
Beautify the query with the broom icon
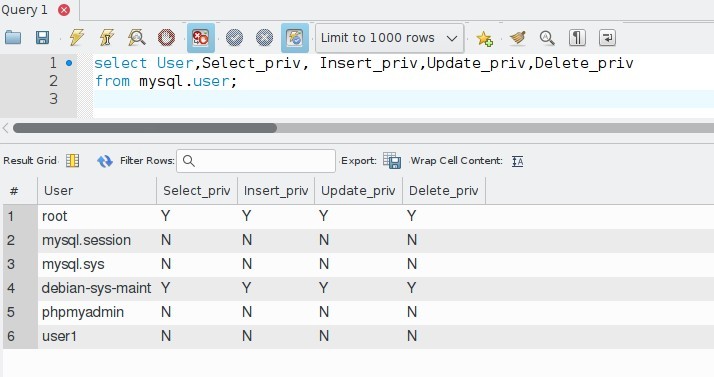point(517,38)
